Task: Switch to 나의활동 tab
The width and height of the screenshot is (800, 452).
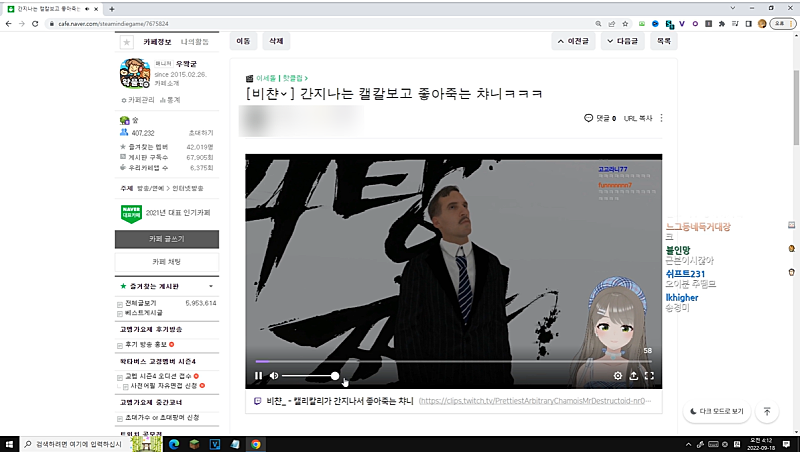Action: coord(194,42)
